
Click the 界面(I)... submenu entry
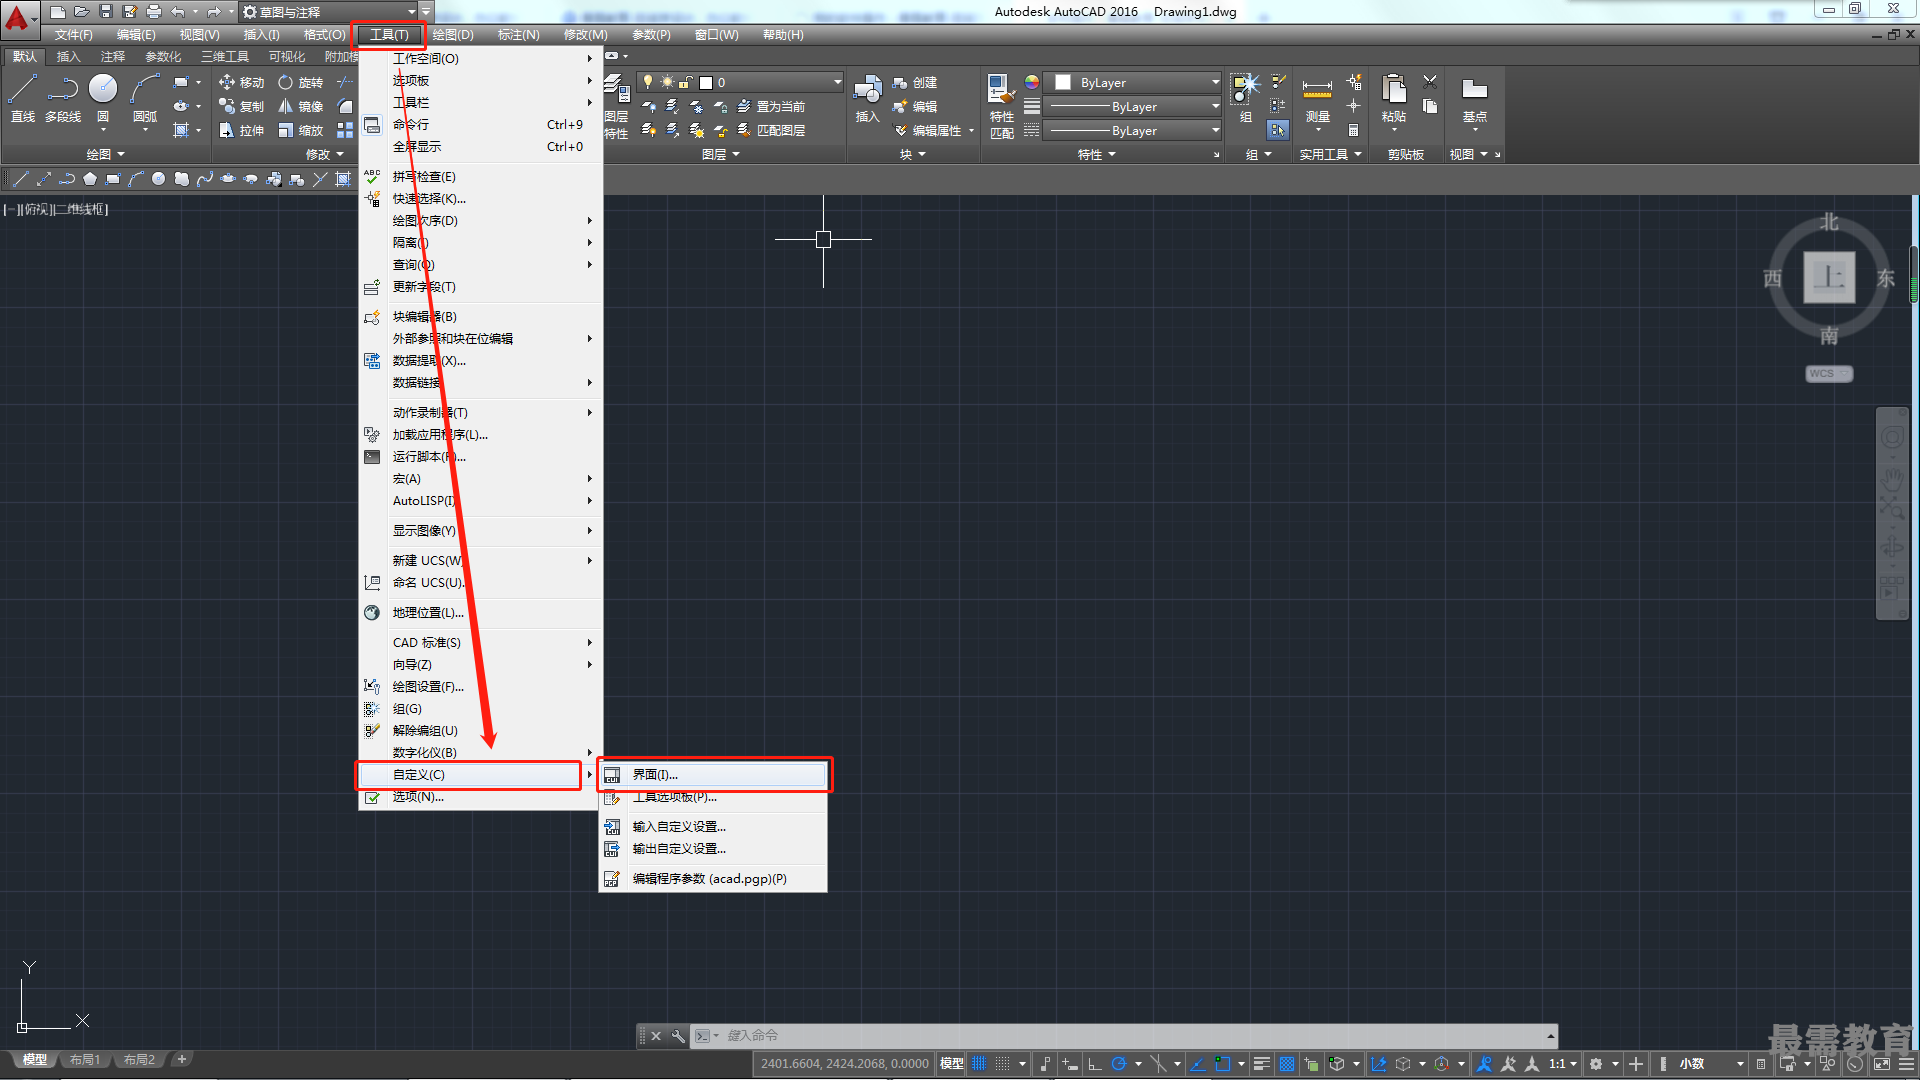click(x=713, y=775)
